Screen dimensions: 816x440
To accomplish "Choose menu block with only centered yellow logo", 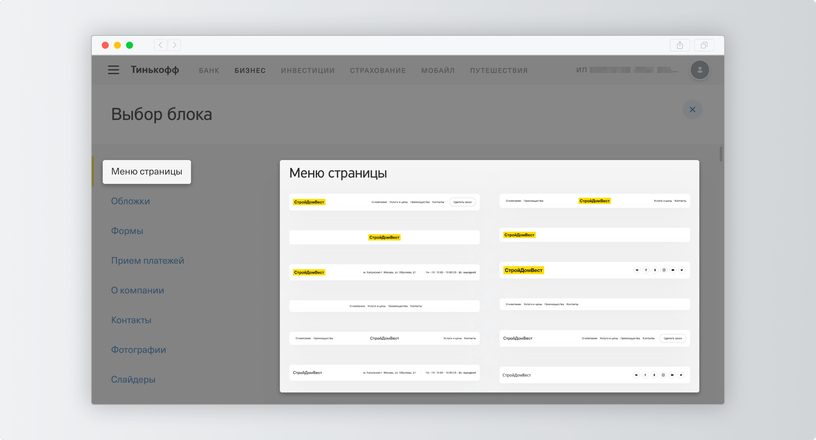I will pyautogui.click(x=384, y=237).
